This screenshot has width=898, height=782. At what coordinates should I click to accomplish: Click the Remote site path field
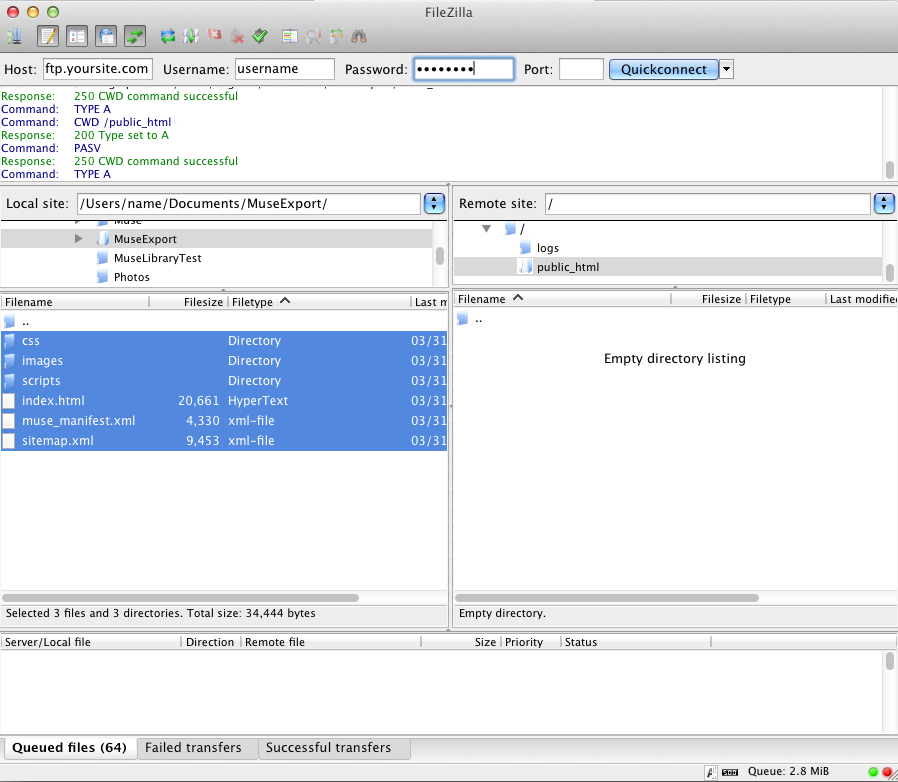[708, 203]
